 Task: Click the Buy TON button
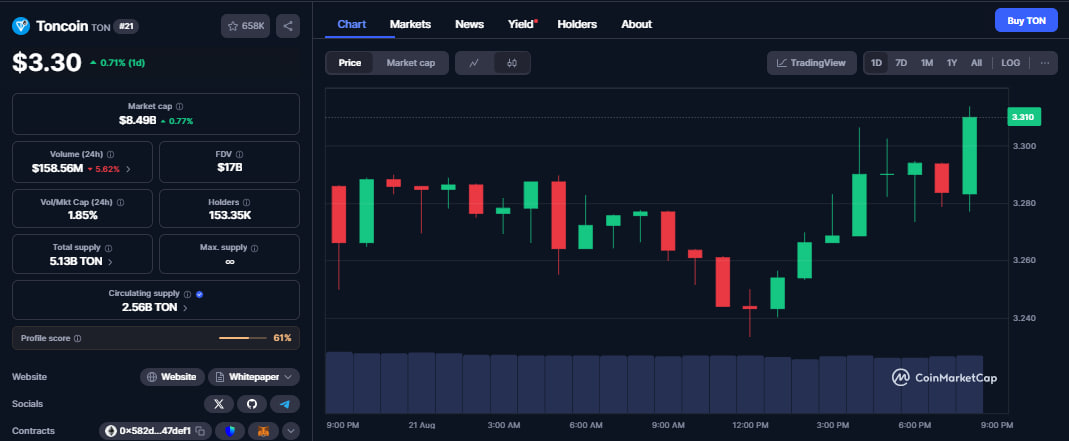1026,21
